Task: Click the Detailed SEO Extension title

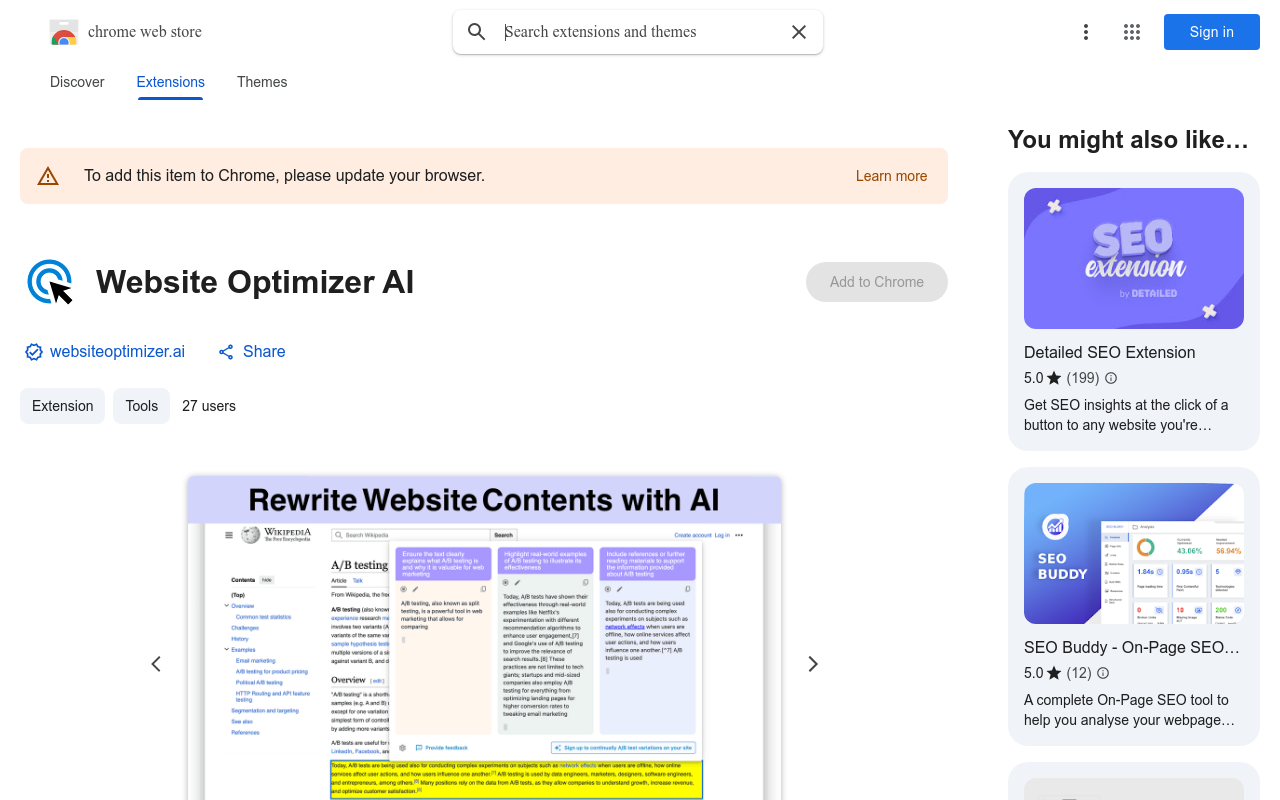Action: tap(1110, 352)
